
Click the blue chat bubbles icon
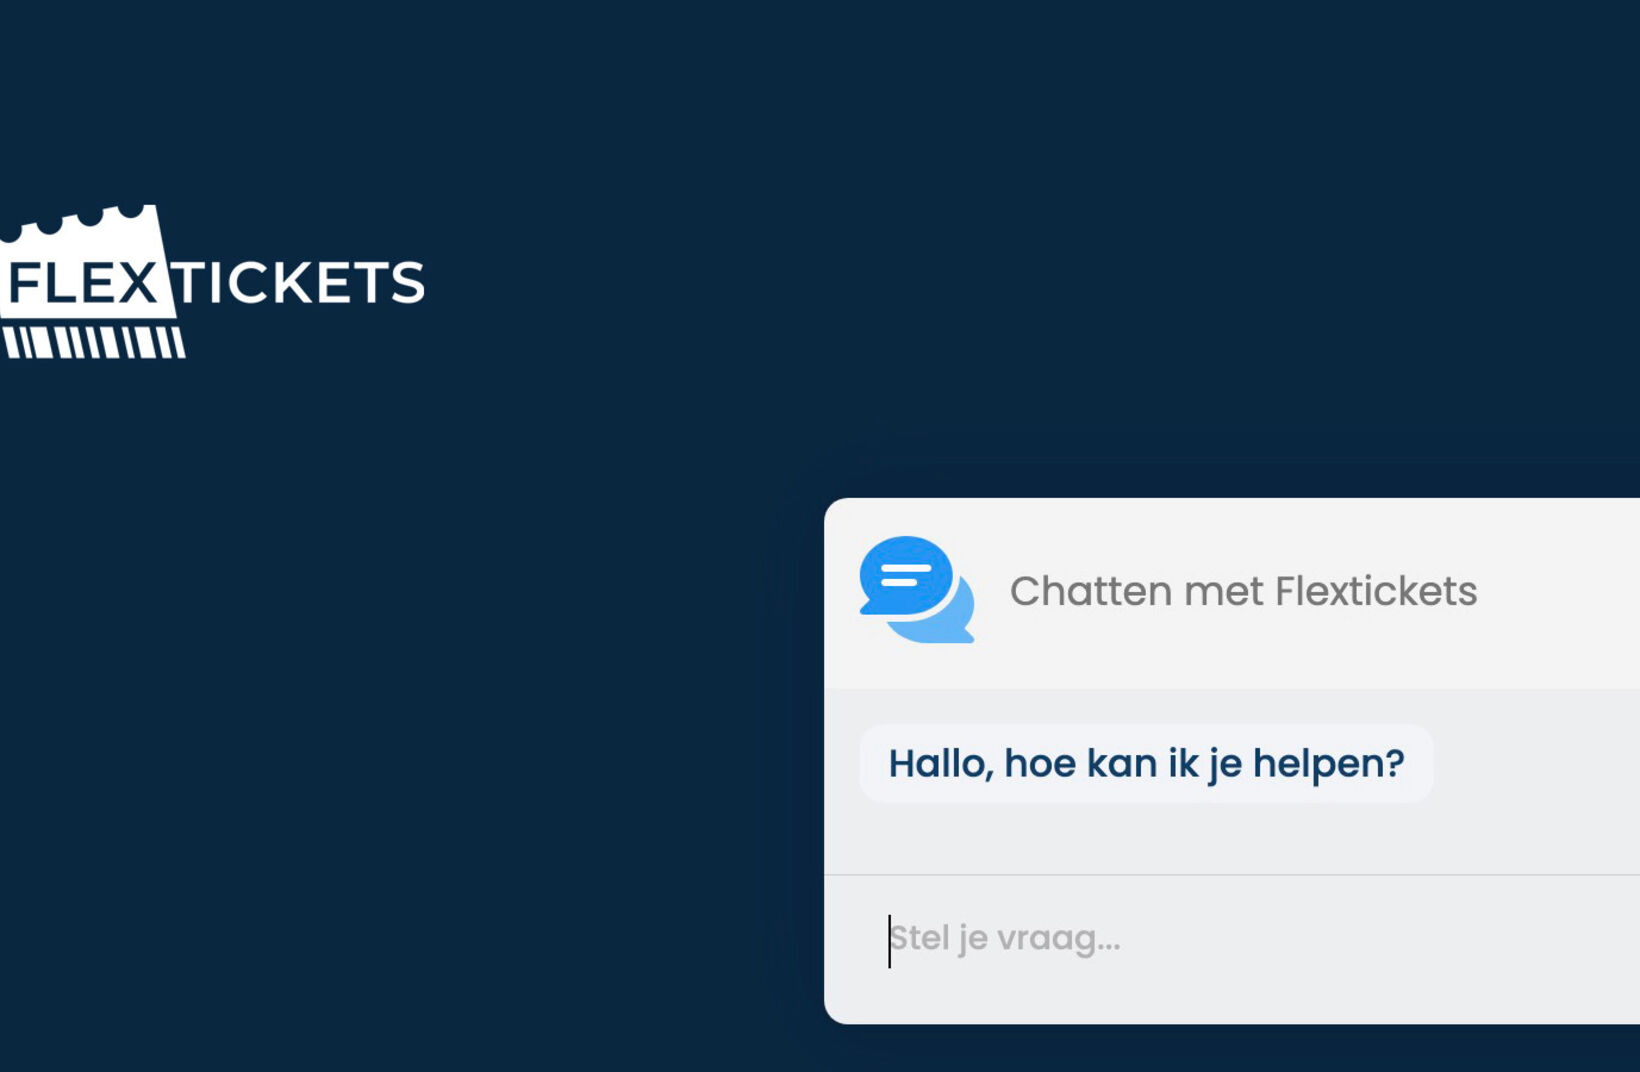(x=915, y=589)
